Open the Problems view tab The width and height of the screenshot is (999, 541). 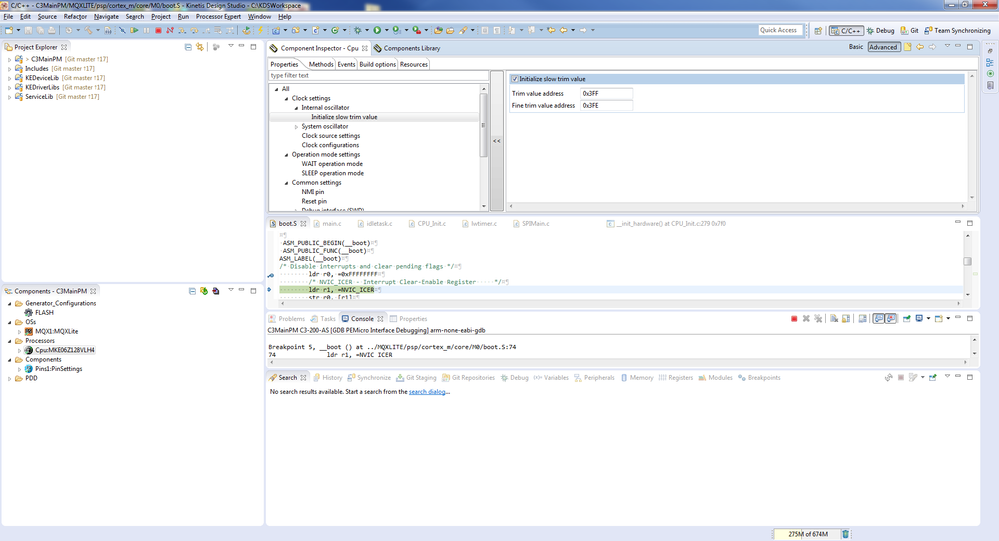coord(287,319)
